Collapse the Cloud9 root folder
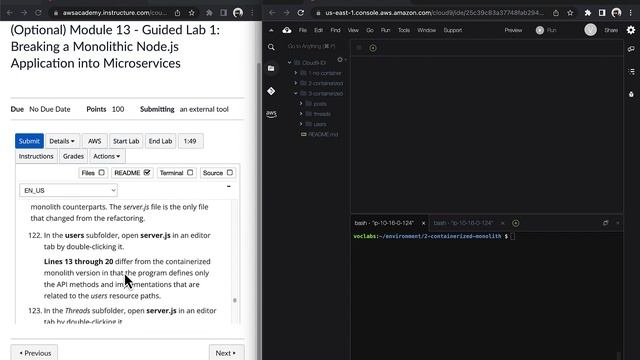The height and width of the screenshot is (360, 640). [x=289, y=63]
